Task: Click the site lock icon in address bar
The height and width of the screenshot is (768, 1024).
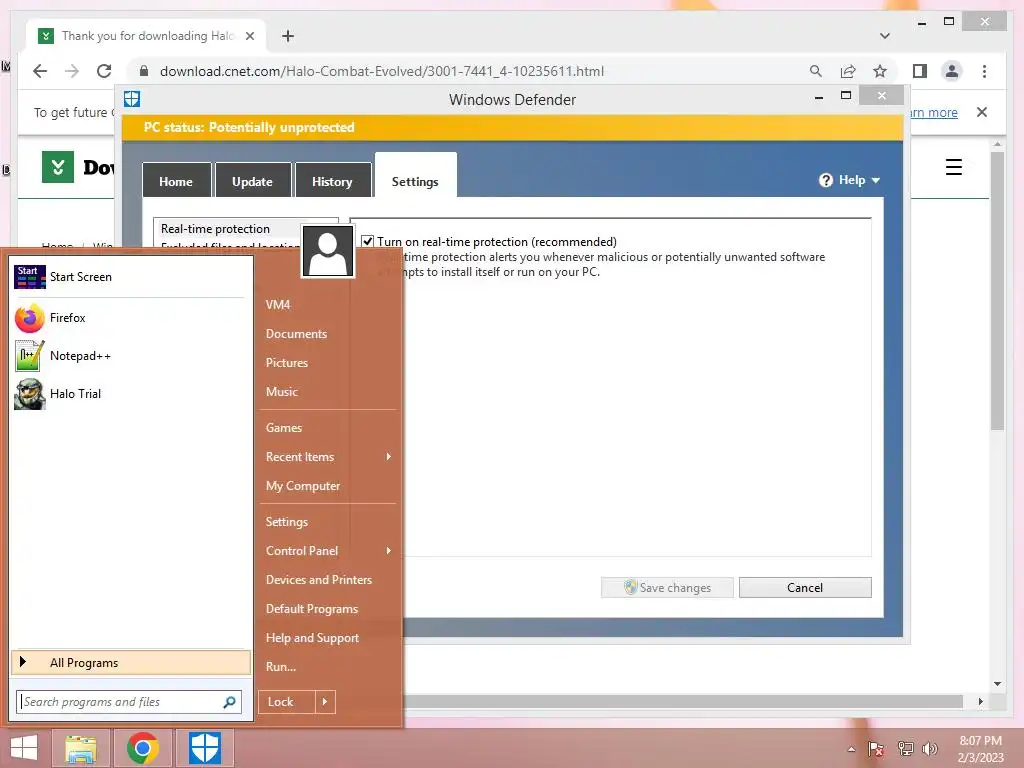Action: pyautogui.click(x=144, y=71)
